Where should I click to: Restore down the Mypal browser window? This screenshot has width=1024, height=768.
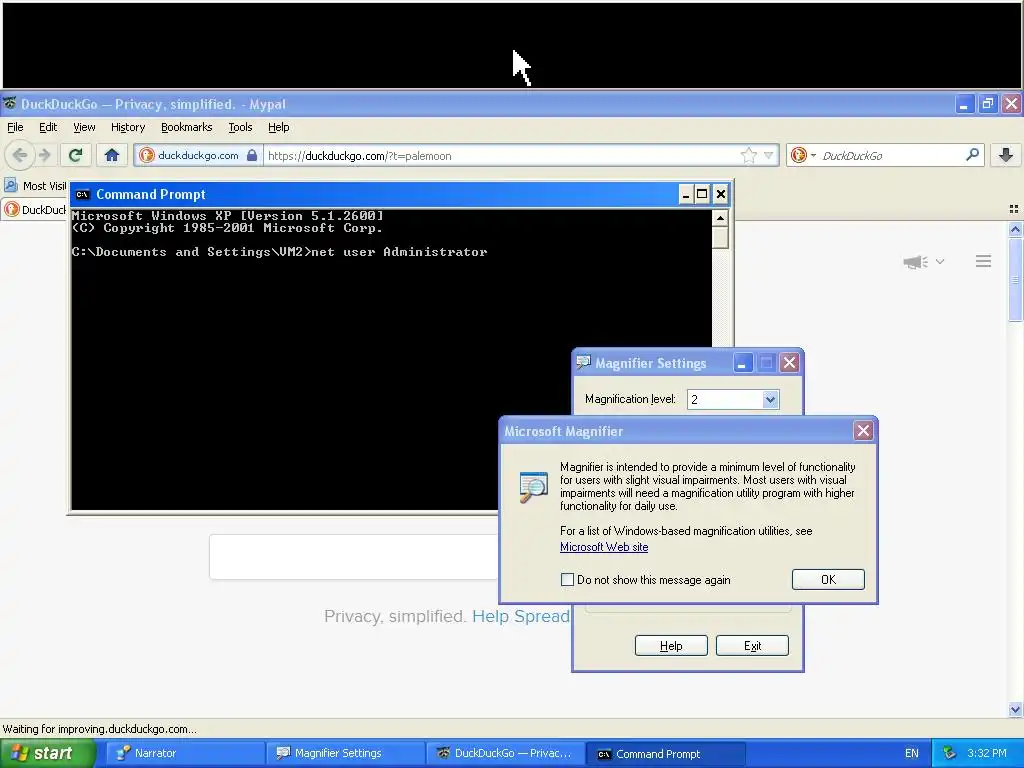click(987, 103)
